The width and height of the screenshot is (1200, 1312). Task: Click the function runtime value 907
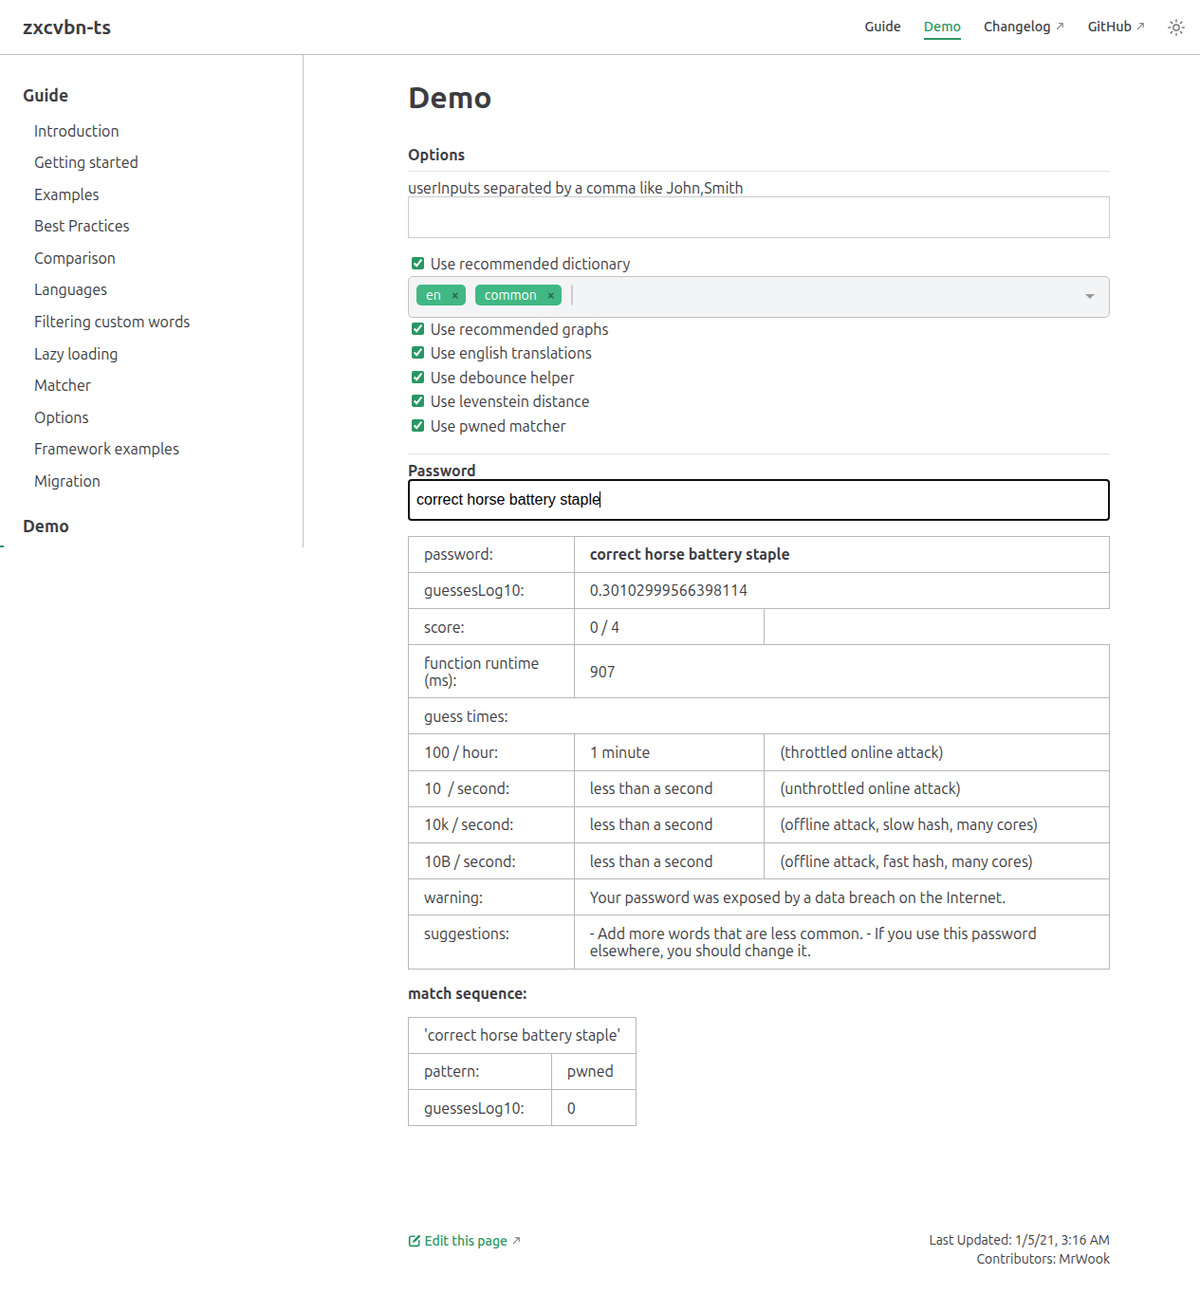[x=602, y=672]
